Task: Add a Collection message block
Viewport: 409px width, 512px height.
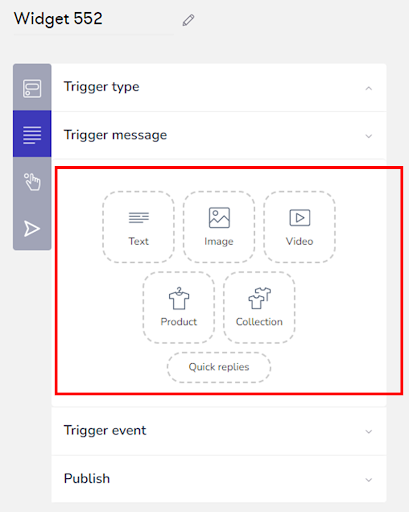Action: pos(259,307)
